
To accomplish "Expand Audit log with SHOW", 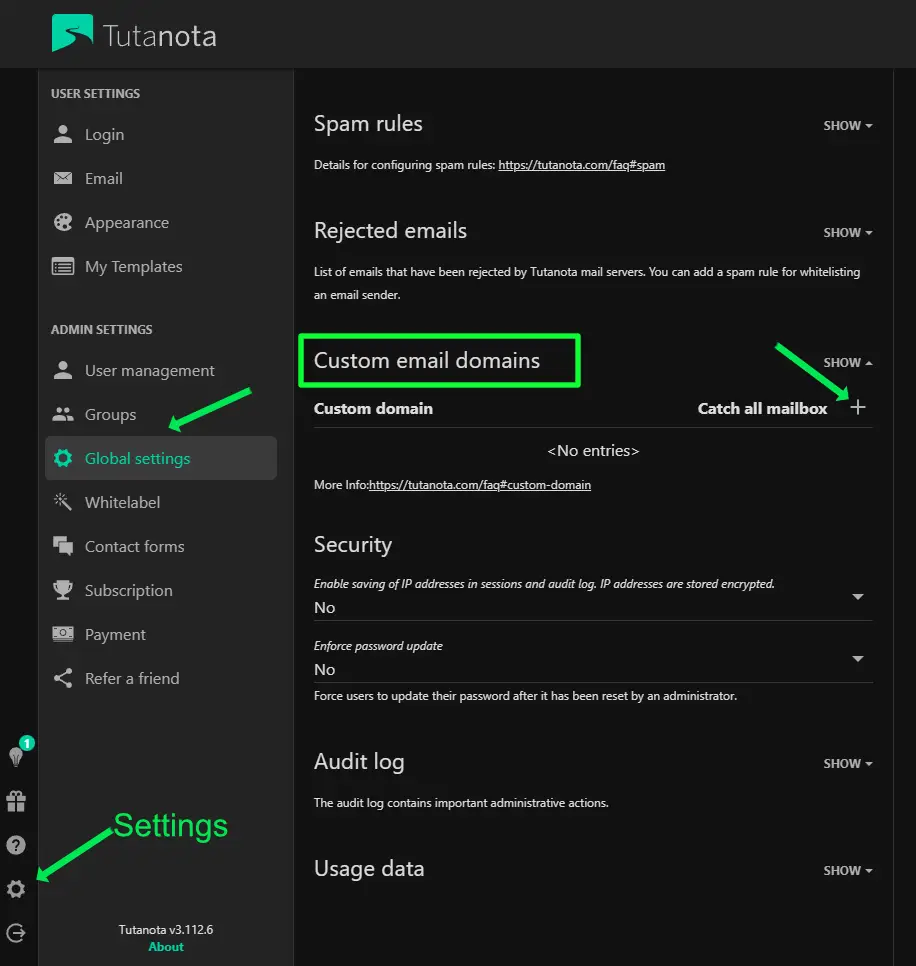I will coord(848,764).
